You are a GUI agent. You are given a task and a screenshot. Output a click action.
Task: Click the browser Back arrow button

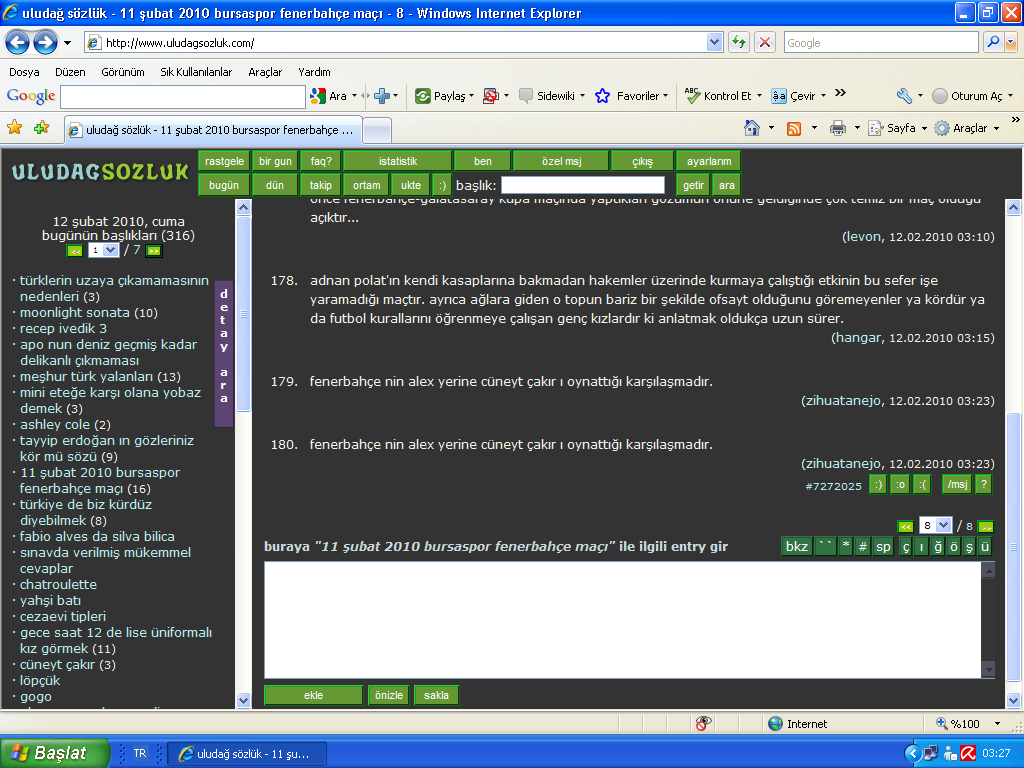click(18, 43)
